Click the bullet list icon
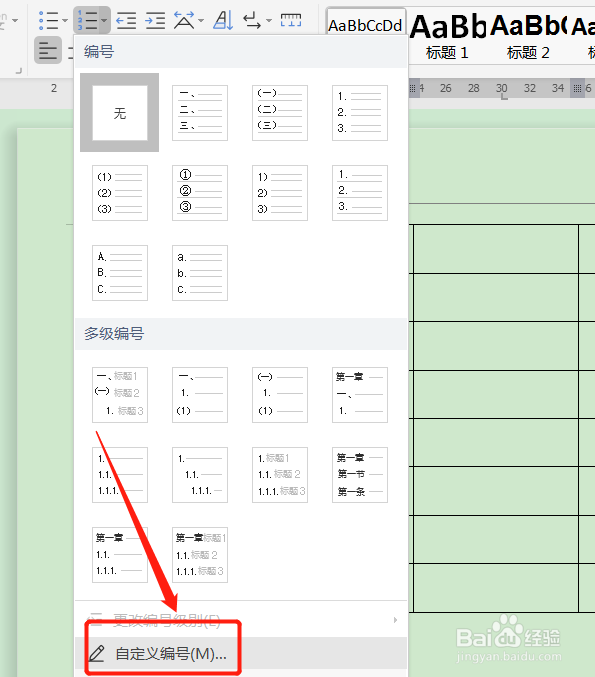 click(x=48, y=20)
